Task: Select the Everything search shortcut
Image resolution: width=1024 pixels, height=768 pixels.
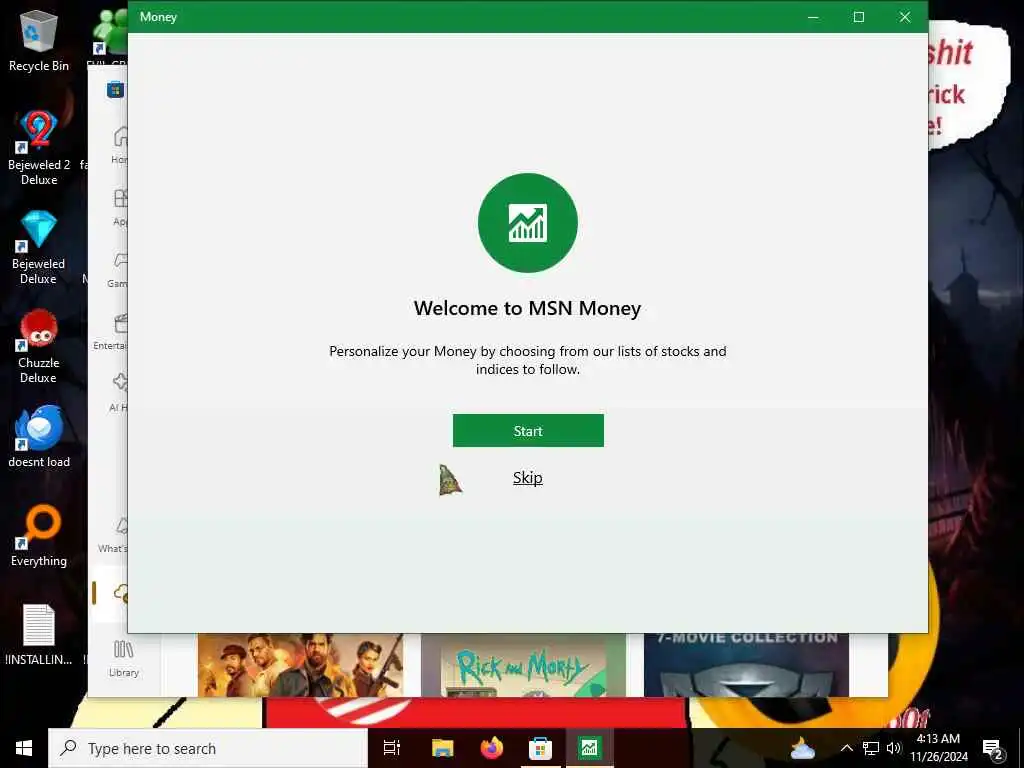Action: (39, 536)
